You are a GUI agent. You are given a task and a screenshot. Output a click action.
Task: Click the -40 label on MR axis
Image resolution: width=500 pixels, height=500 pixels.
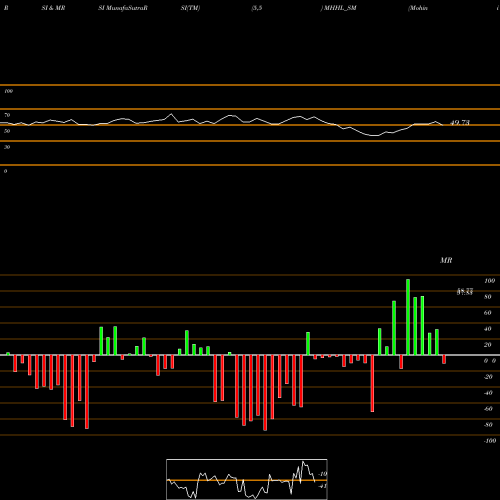488,393
